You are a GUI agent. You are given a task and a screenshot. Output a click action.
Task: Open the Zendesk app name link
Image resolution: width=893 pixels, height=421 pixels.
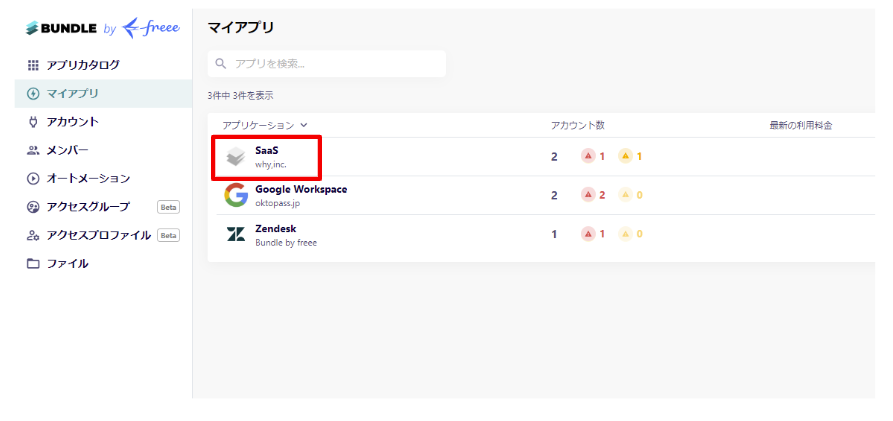(x=276, y=228)
